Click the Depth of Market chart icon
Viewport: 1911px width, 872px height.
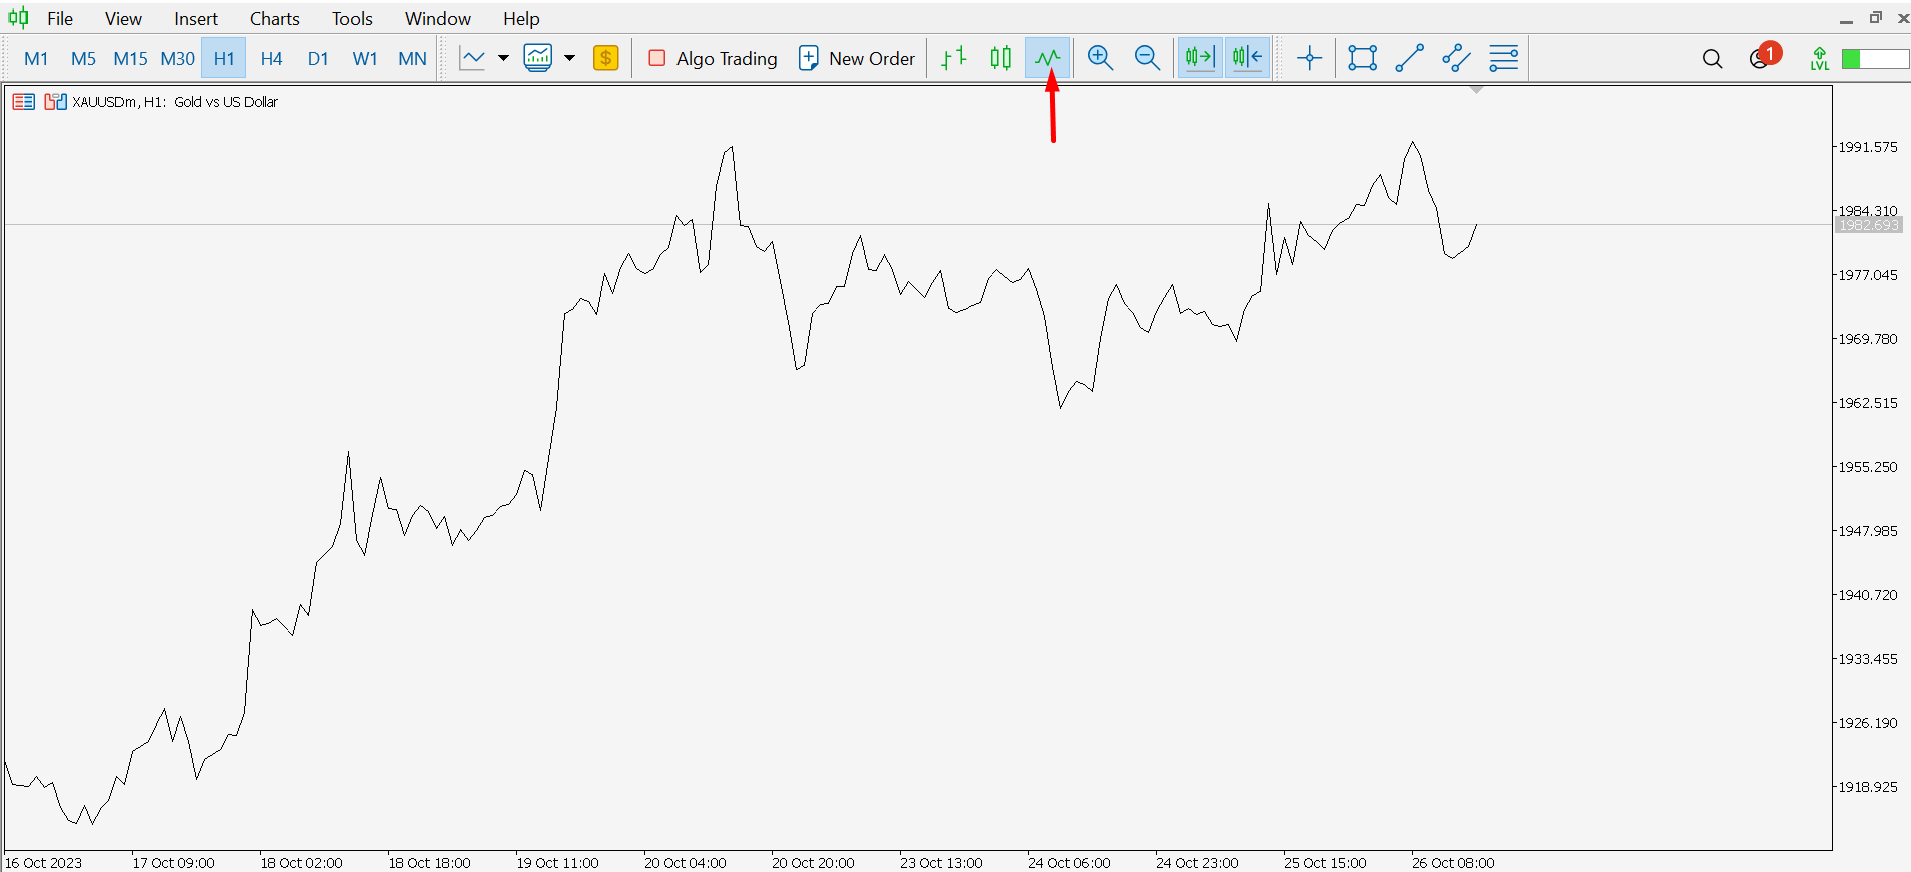(x=24, y=102)
